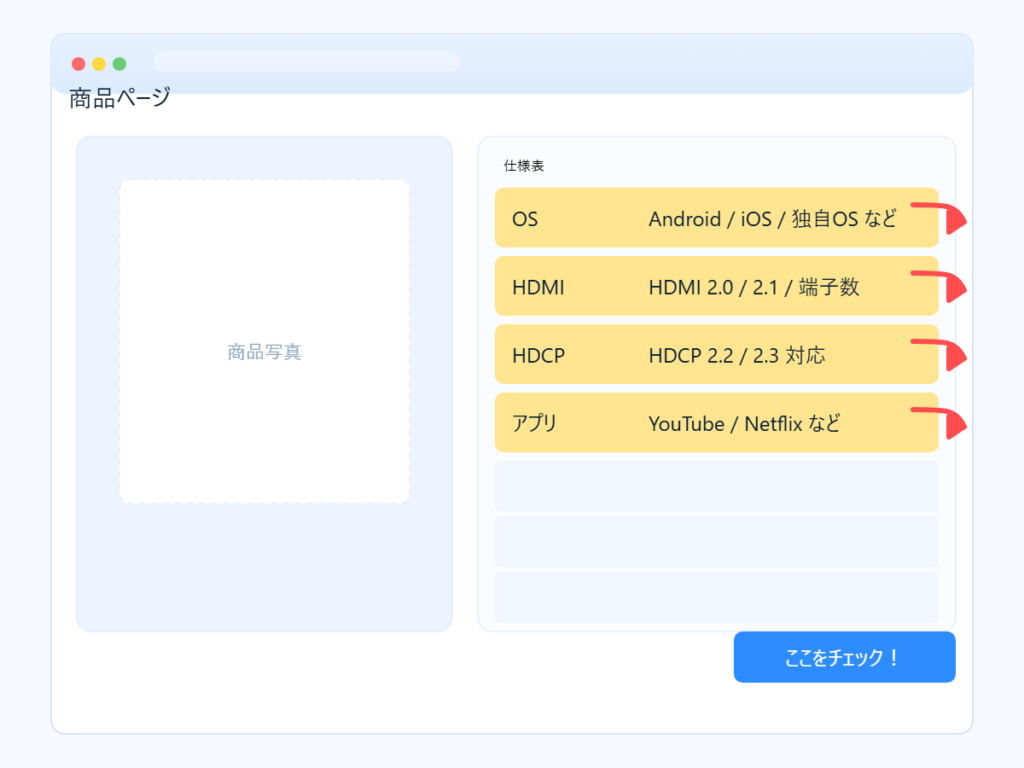The height and width of the screenshot is (768, 1024).
Task: Click the yellow window dot
Action: tap(99, 64)
